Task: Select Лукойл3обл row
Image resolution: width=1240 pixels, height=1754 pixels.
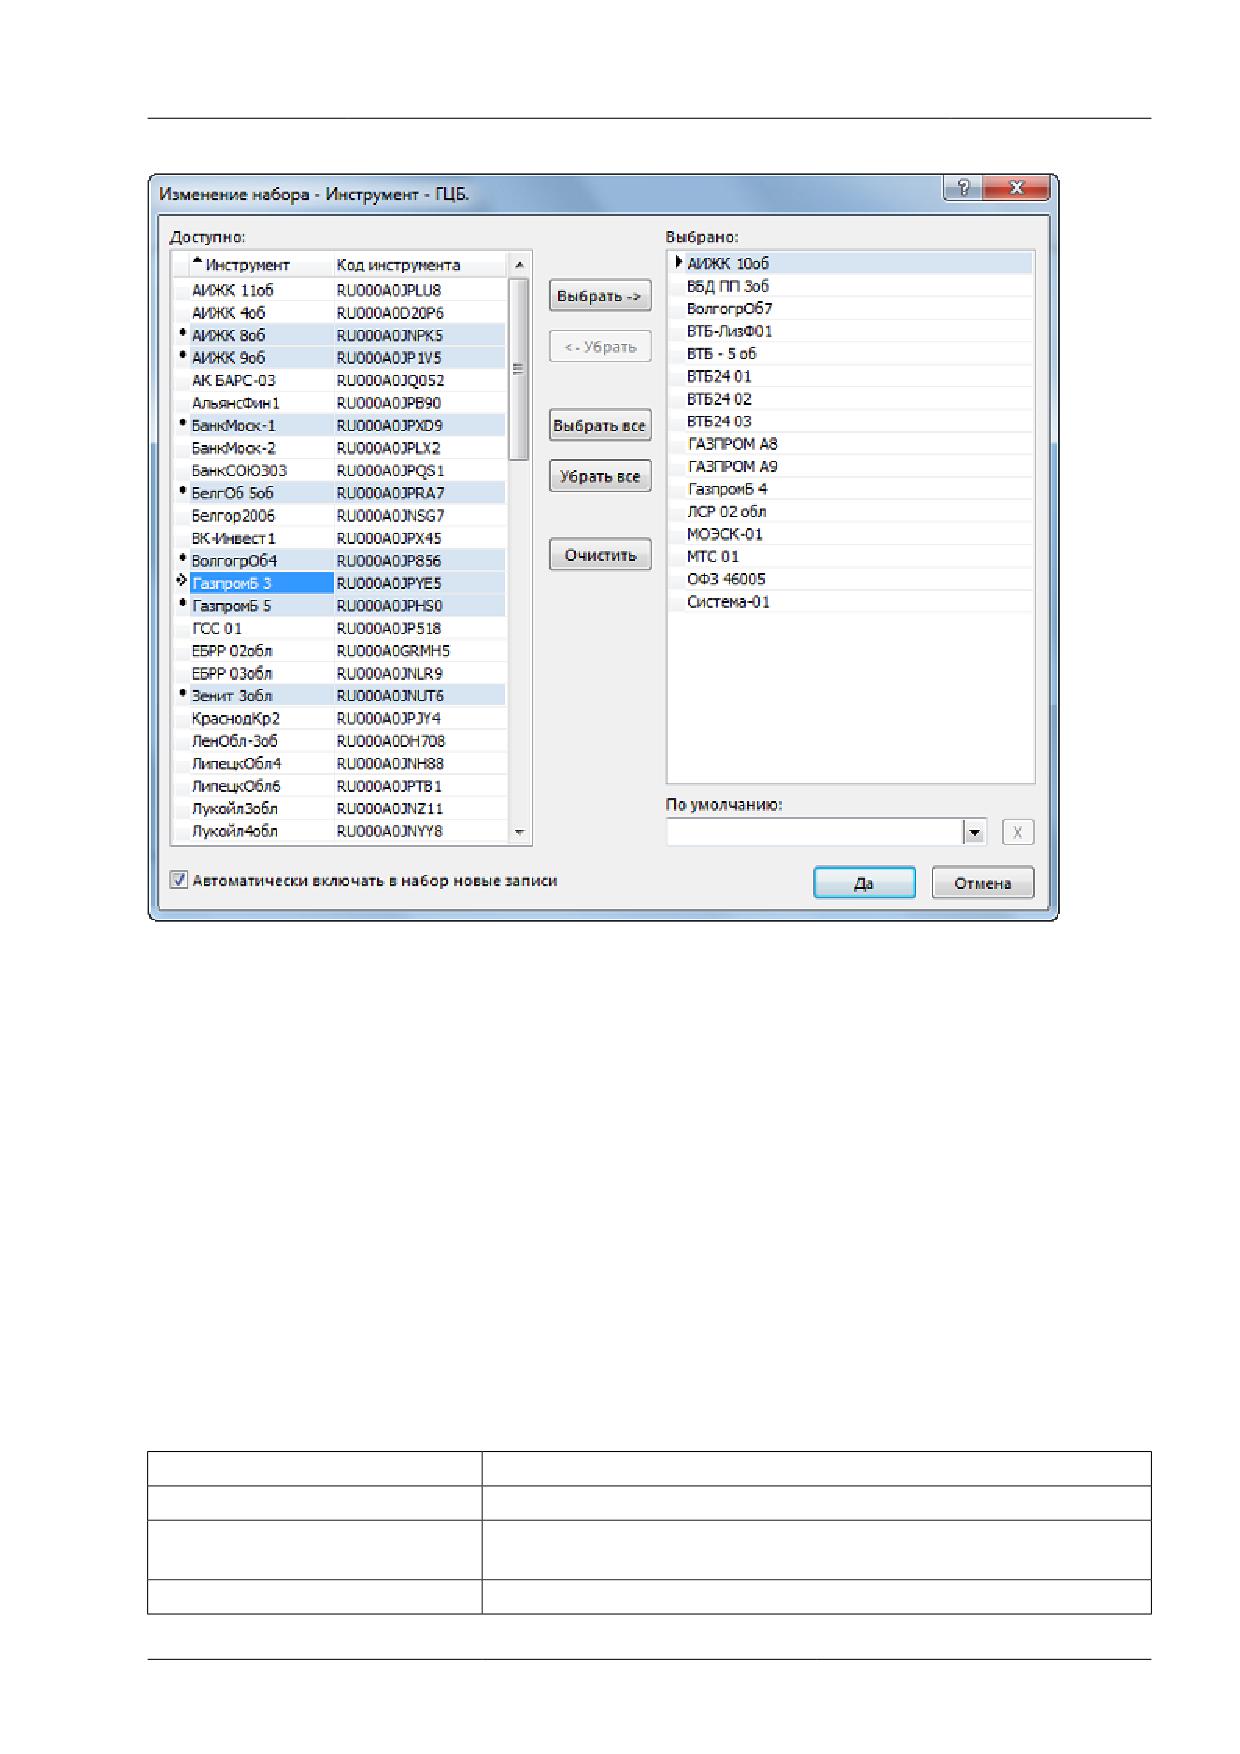Action: pos(339,809)
